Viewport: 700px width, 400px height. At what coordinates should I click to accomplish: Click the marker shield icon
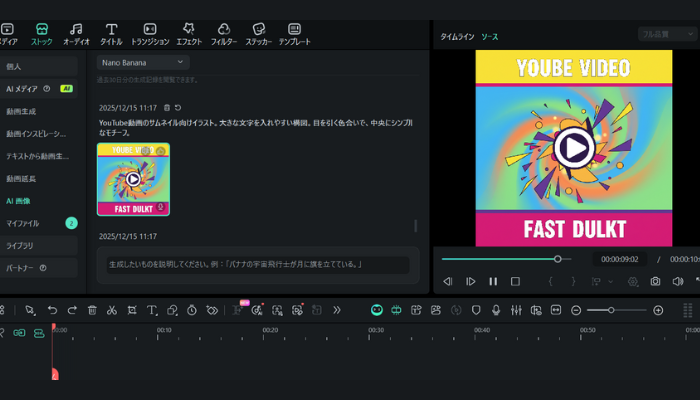(x=476, y=310)
